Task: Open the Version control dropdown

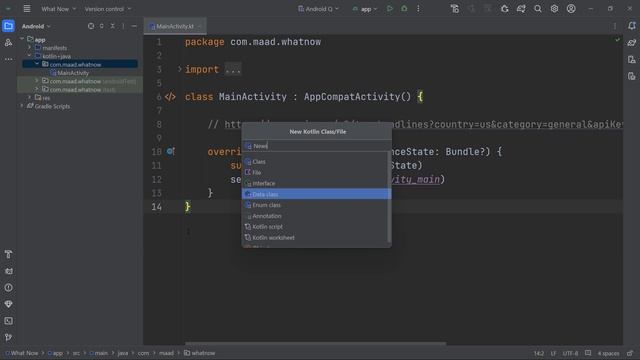Action: click(x=108, y=9)
